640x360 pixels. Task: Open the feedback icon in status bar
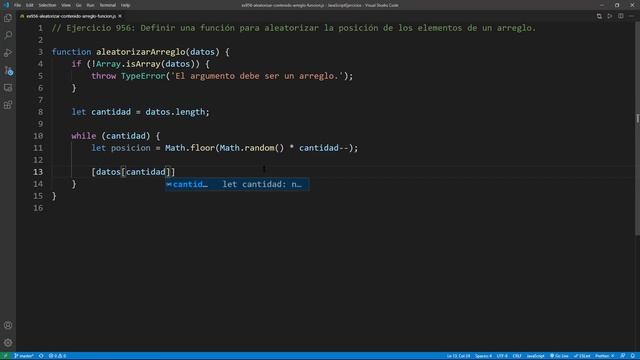(x=623, y=356)
